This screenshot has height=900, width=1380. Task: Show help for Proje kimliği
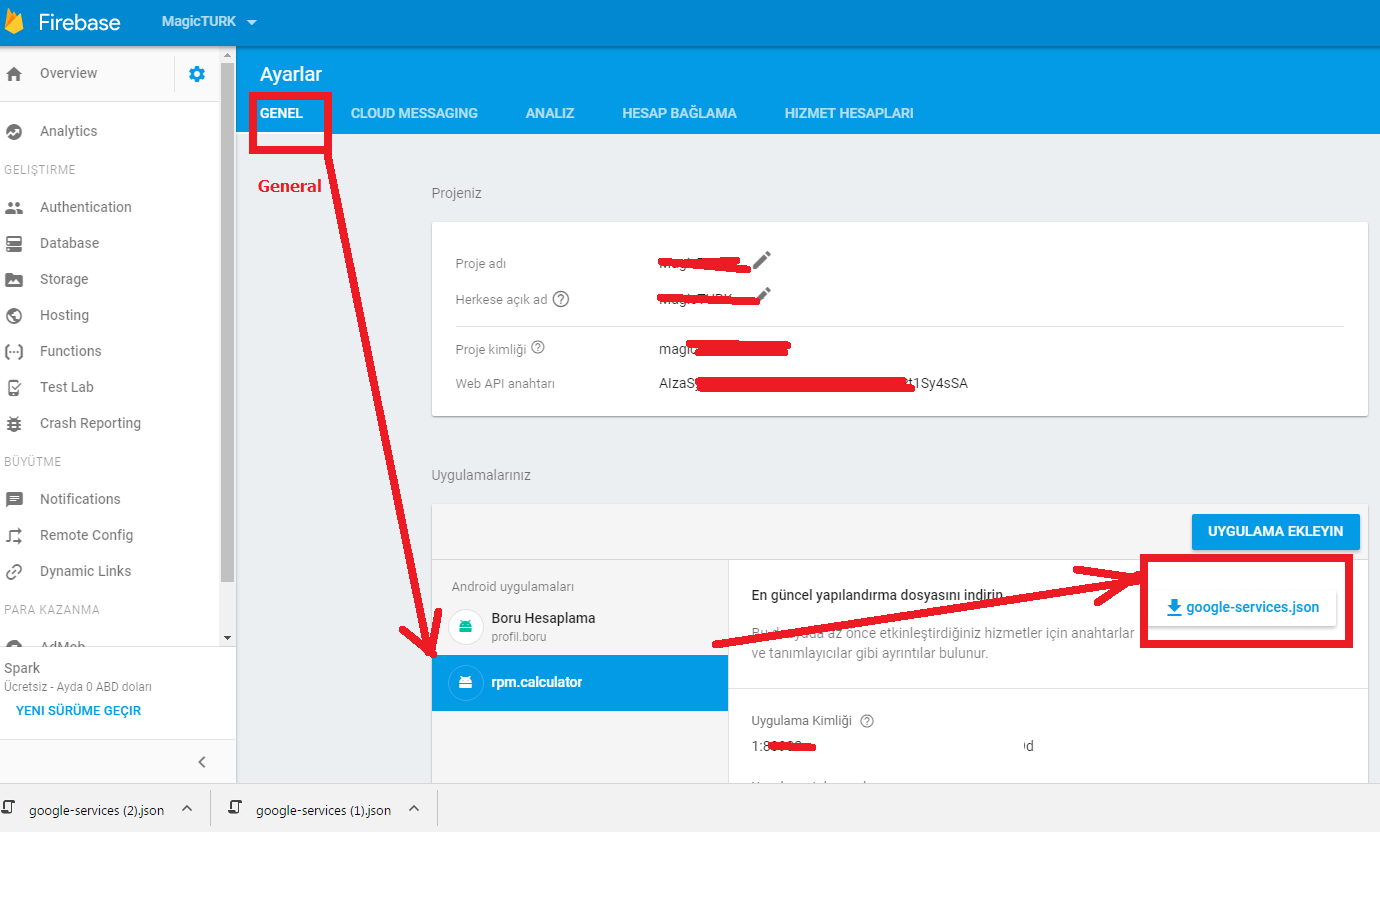(x=538, y=348)
